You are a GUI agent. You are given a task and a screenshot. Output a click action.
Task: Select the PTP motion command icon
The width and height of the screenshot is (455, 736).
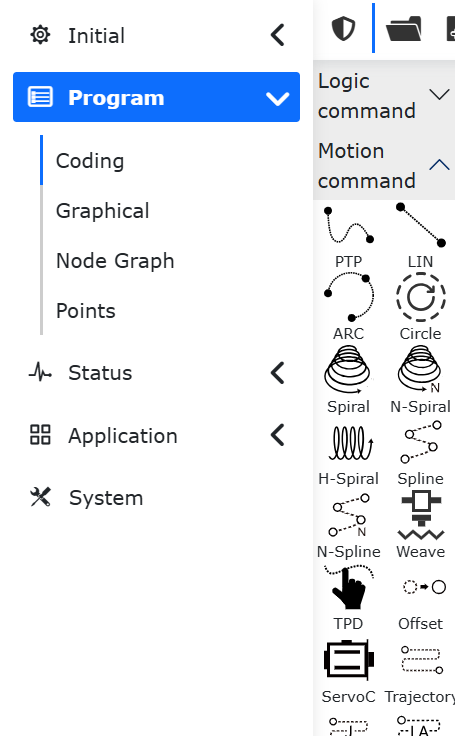pyautogui.click(x=348, y=226)
